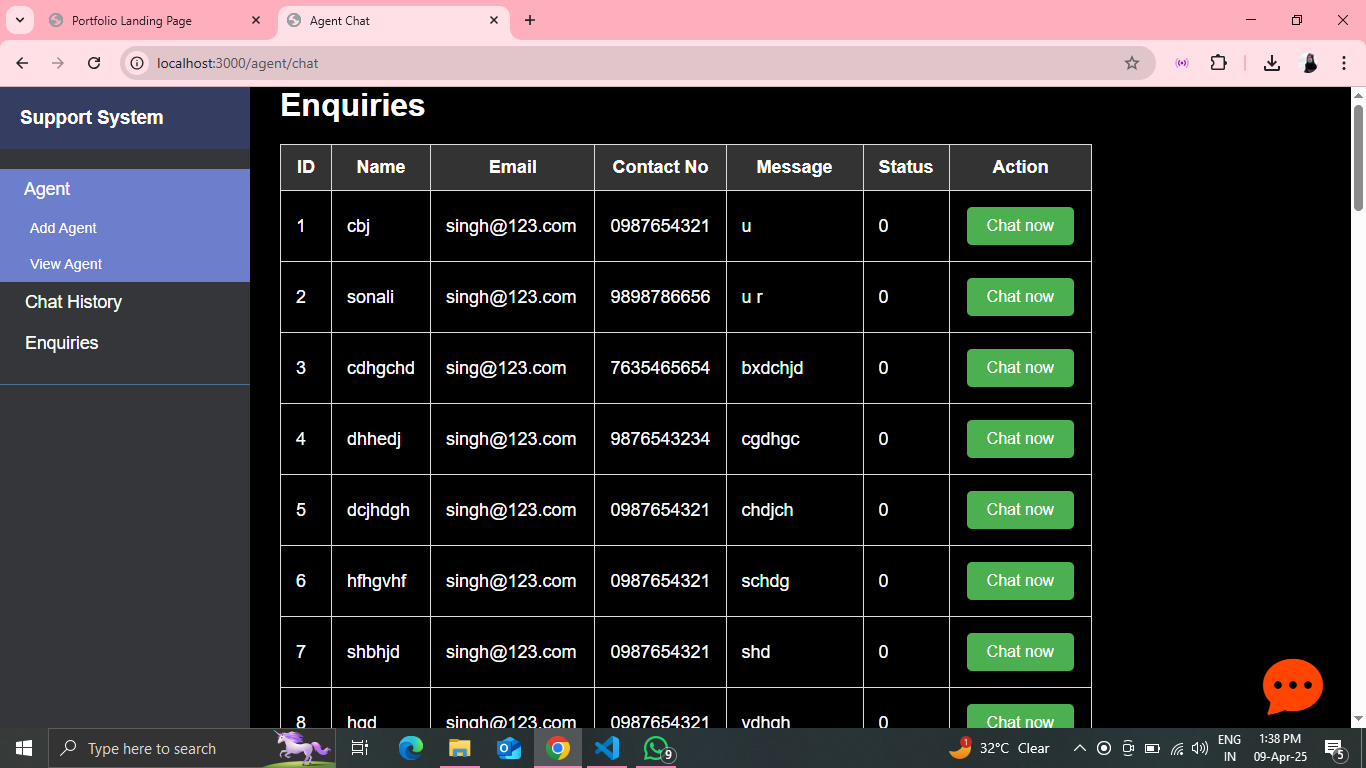The width and height of the screenshot is (1366, 768).
Task: Select Add Agent in the sidebar
Action: [63, 228]
